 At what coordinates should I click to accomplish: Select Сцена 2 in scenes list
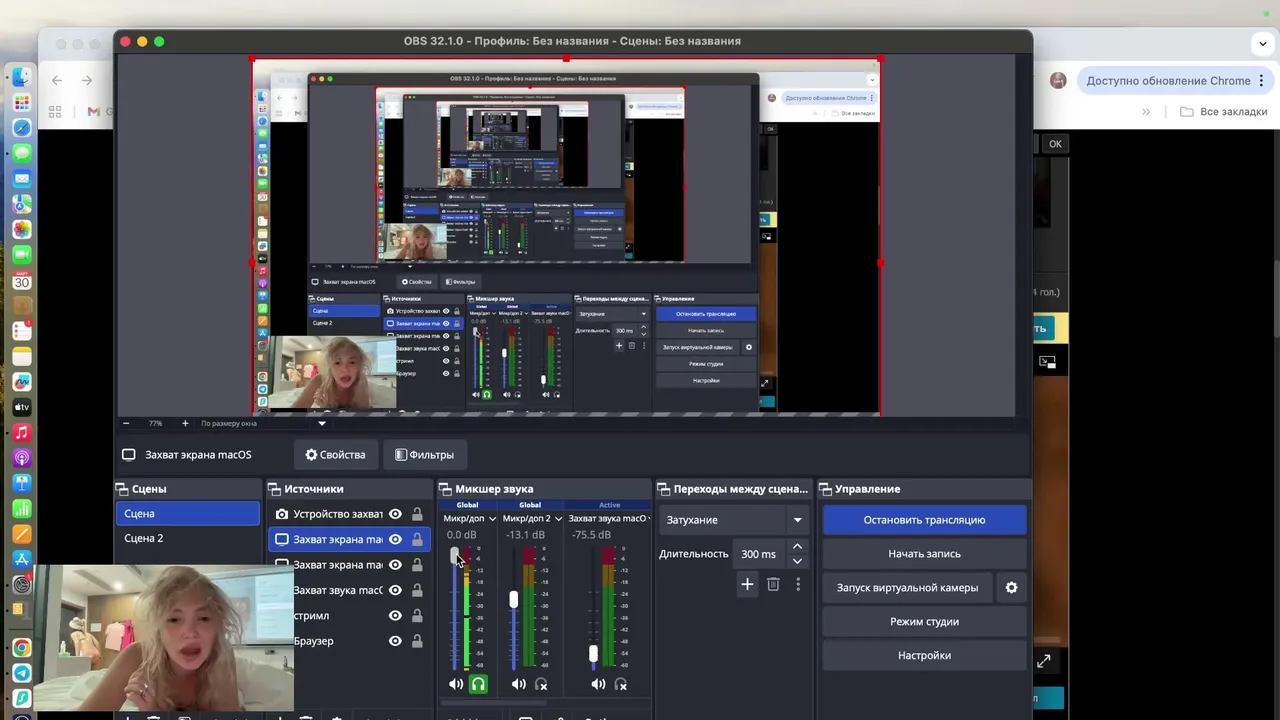187,538
